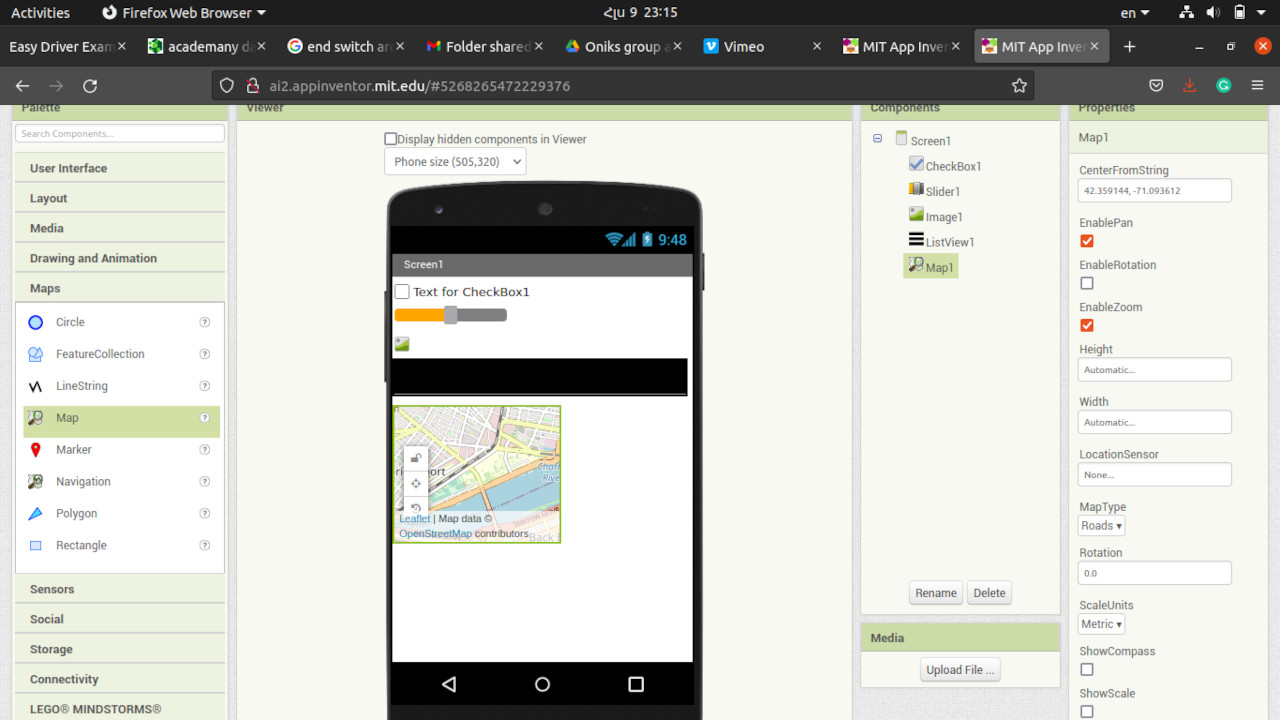
Task: Click the Upload File button
Action: [x=960, y=670]
